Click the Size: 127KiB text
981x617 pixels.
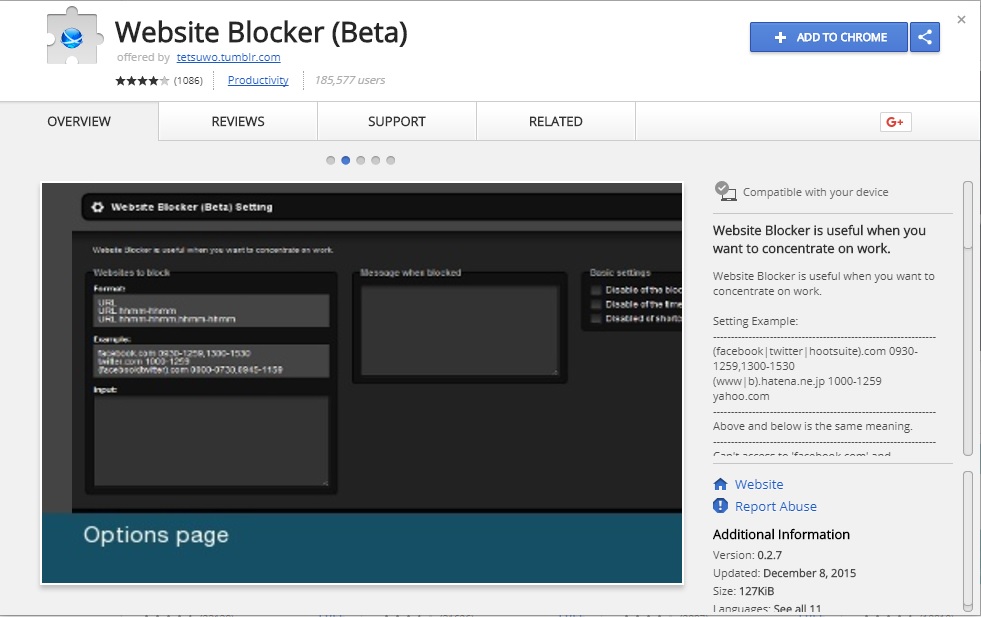point(743,591)
